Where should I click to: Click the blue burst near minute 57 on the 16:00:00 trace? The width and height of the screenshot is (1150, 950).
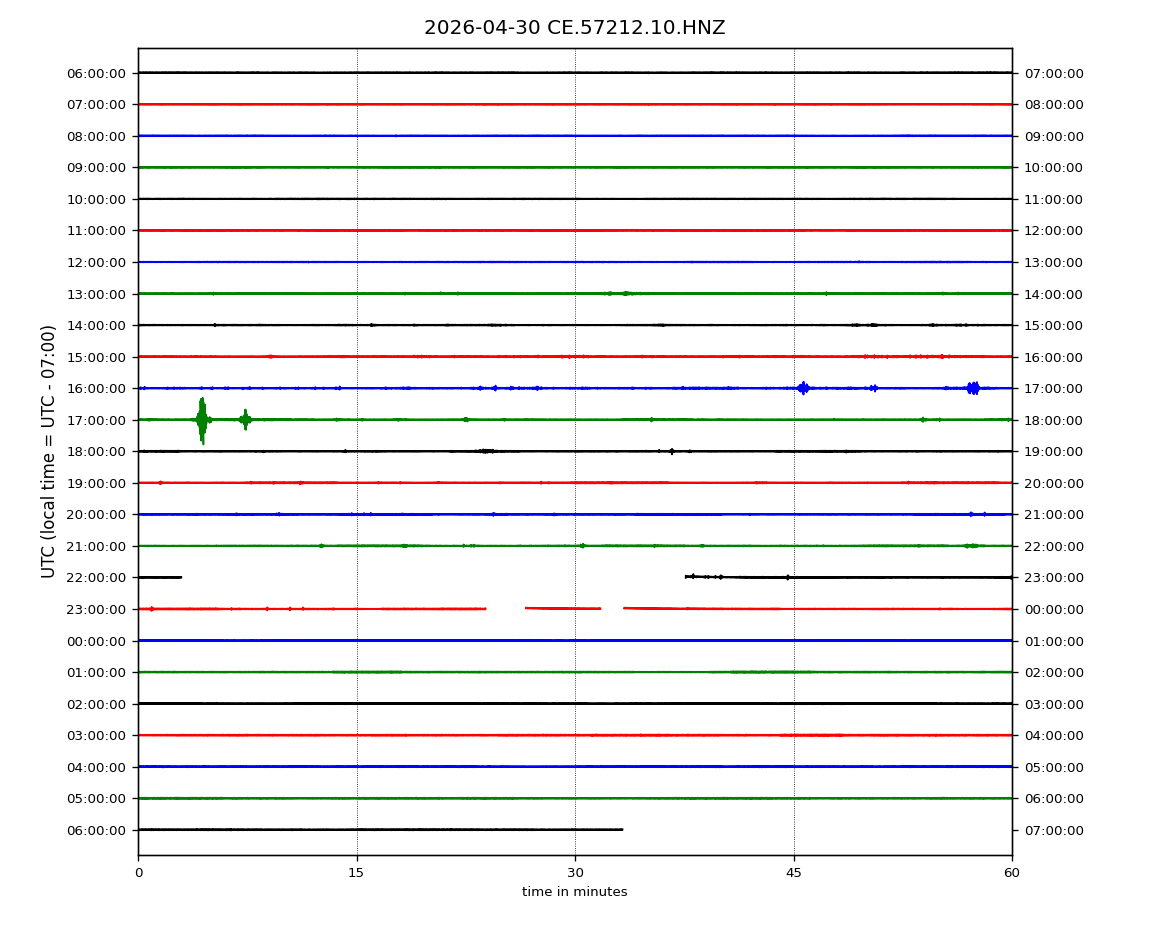coord(973,388)
